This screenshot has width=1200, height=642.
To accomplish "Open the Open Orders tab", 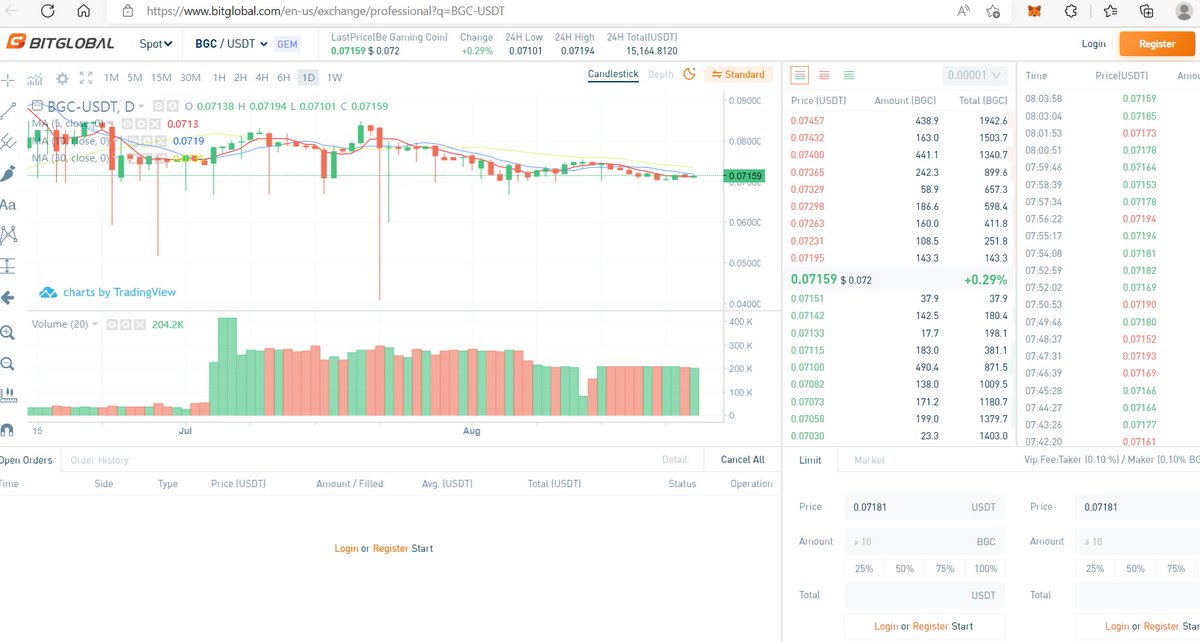I will (26, 460).
